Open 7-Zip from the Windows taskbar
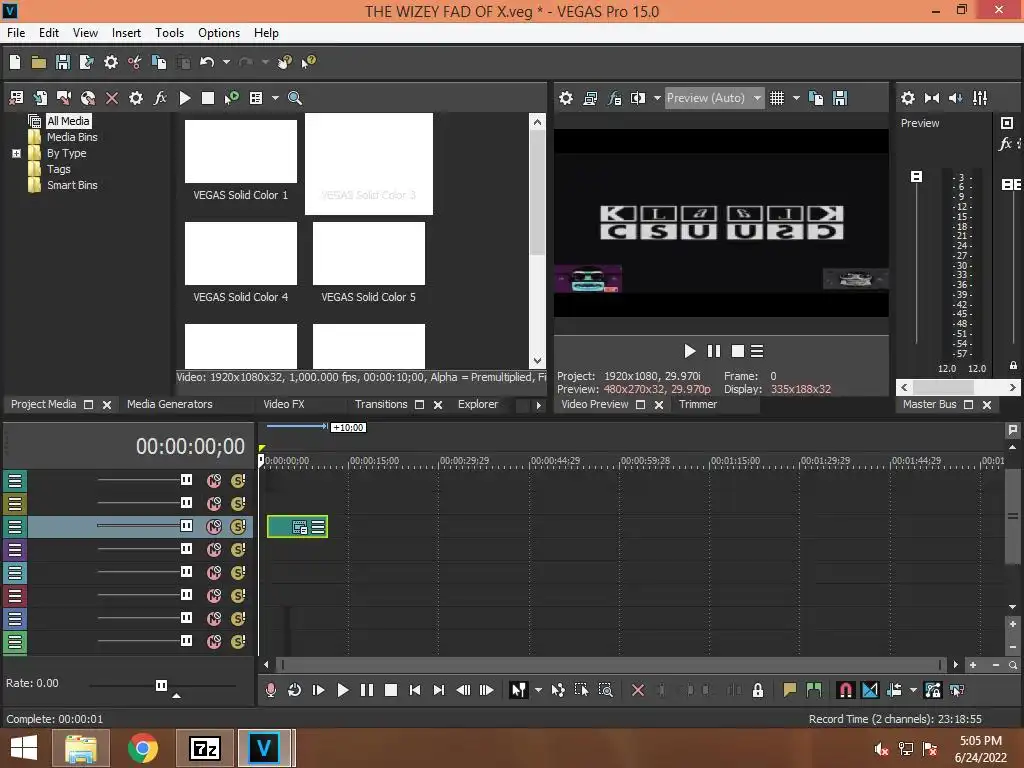The width and height of the screenshot is (1024, 768). tap(205, 748)
